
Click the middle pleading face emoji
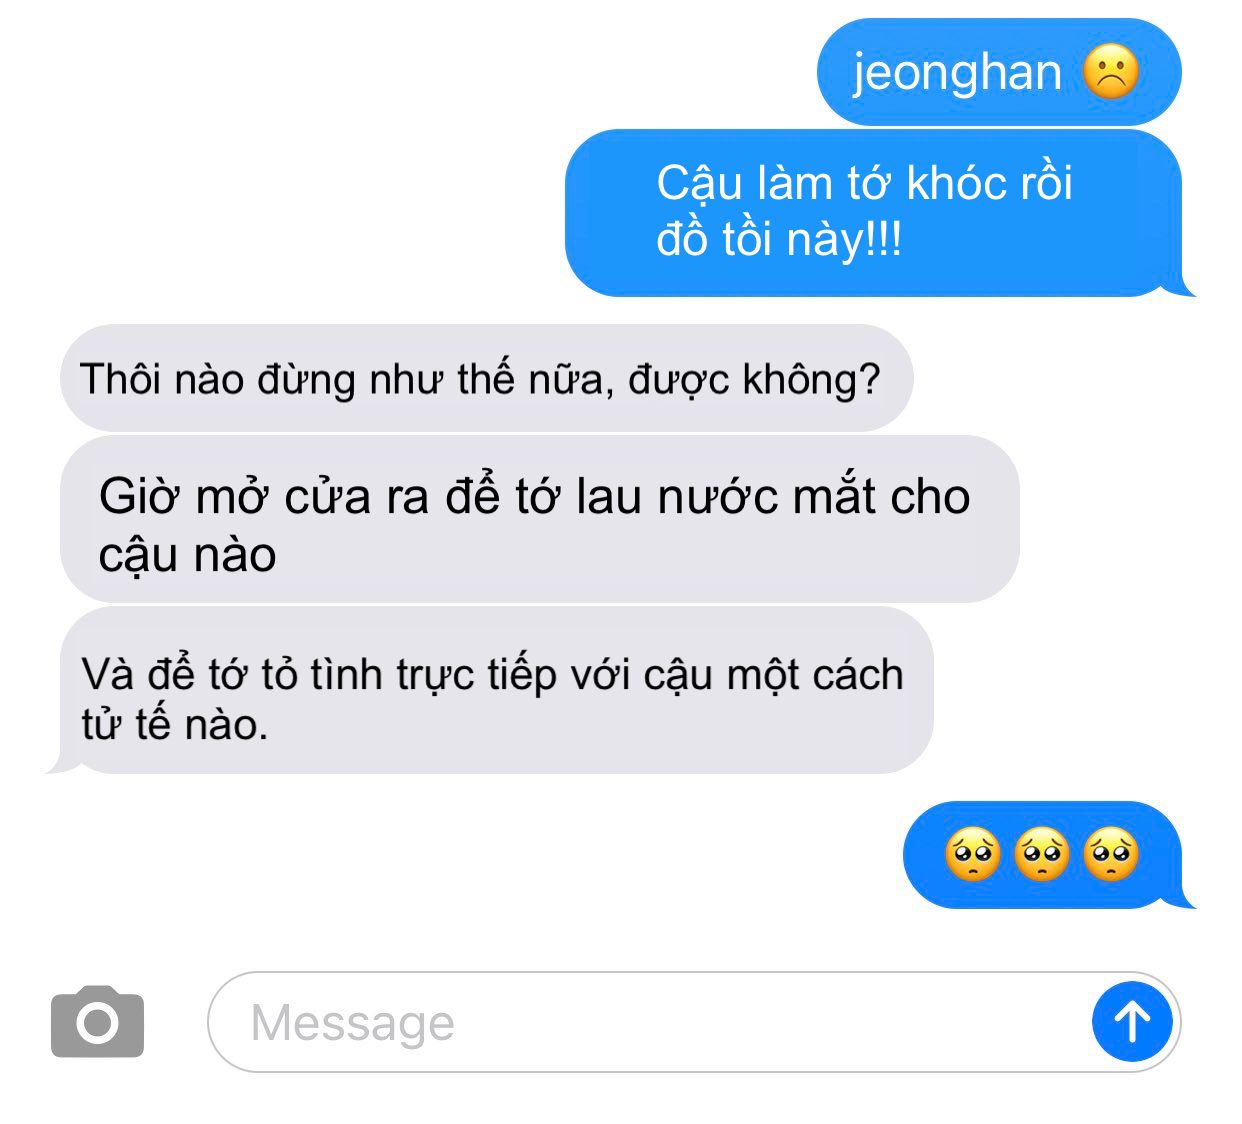click(x=1042, y=855)
